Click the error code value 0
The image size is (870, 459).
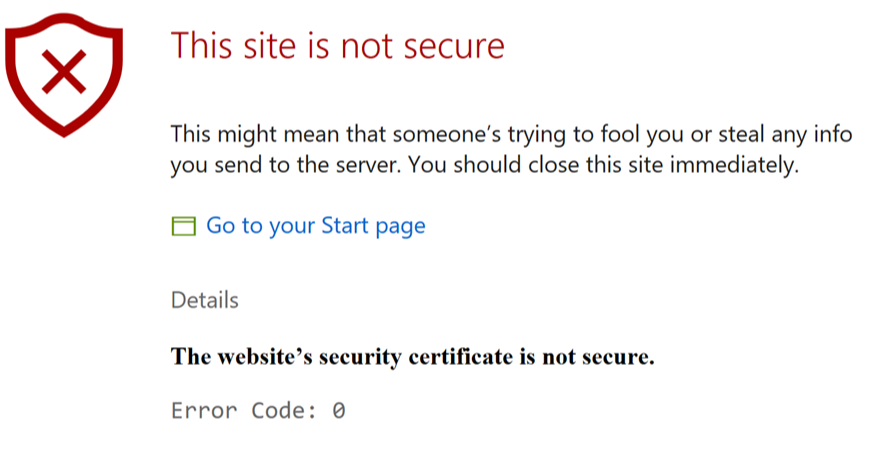tap(339, 411)
